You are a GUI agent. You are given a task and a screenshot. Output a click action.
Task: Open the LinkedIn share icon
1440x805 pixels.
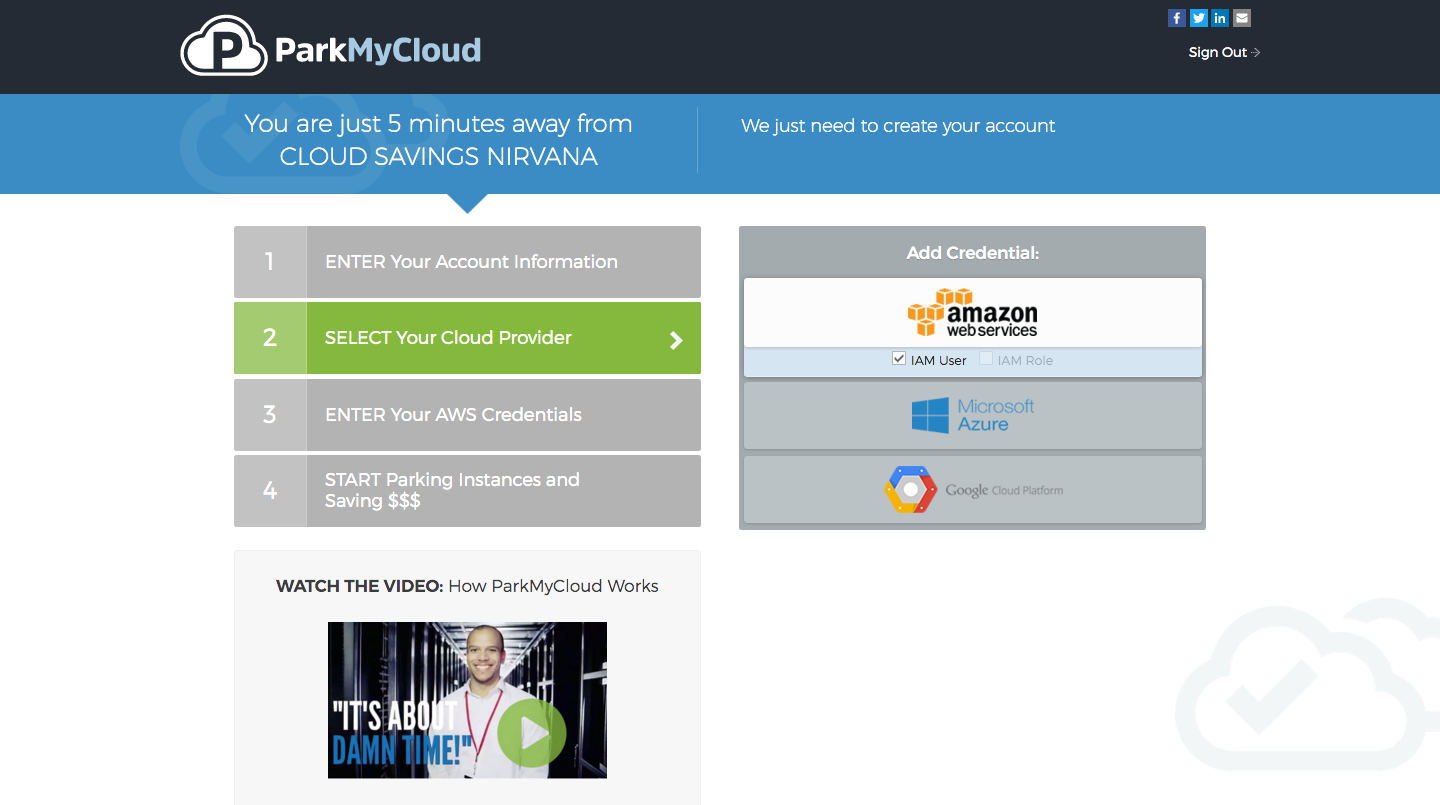(1220, 18)
